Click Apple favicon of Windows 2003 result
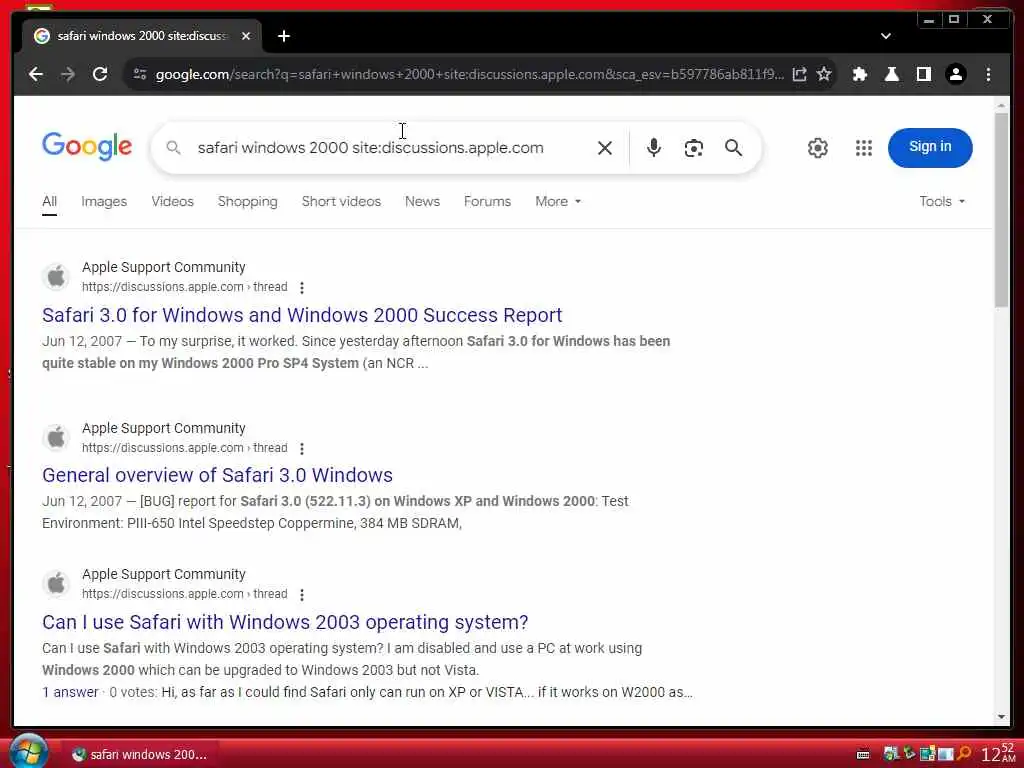 tap(56, 584)
